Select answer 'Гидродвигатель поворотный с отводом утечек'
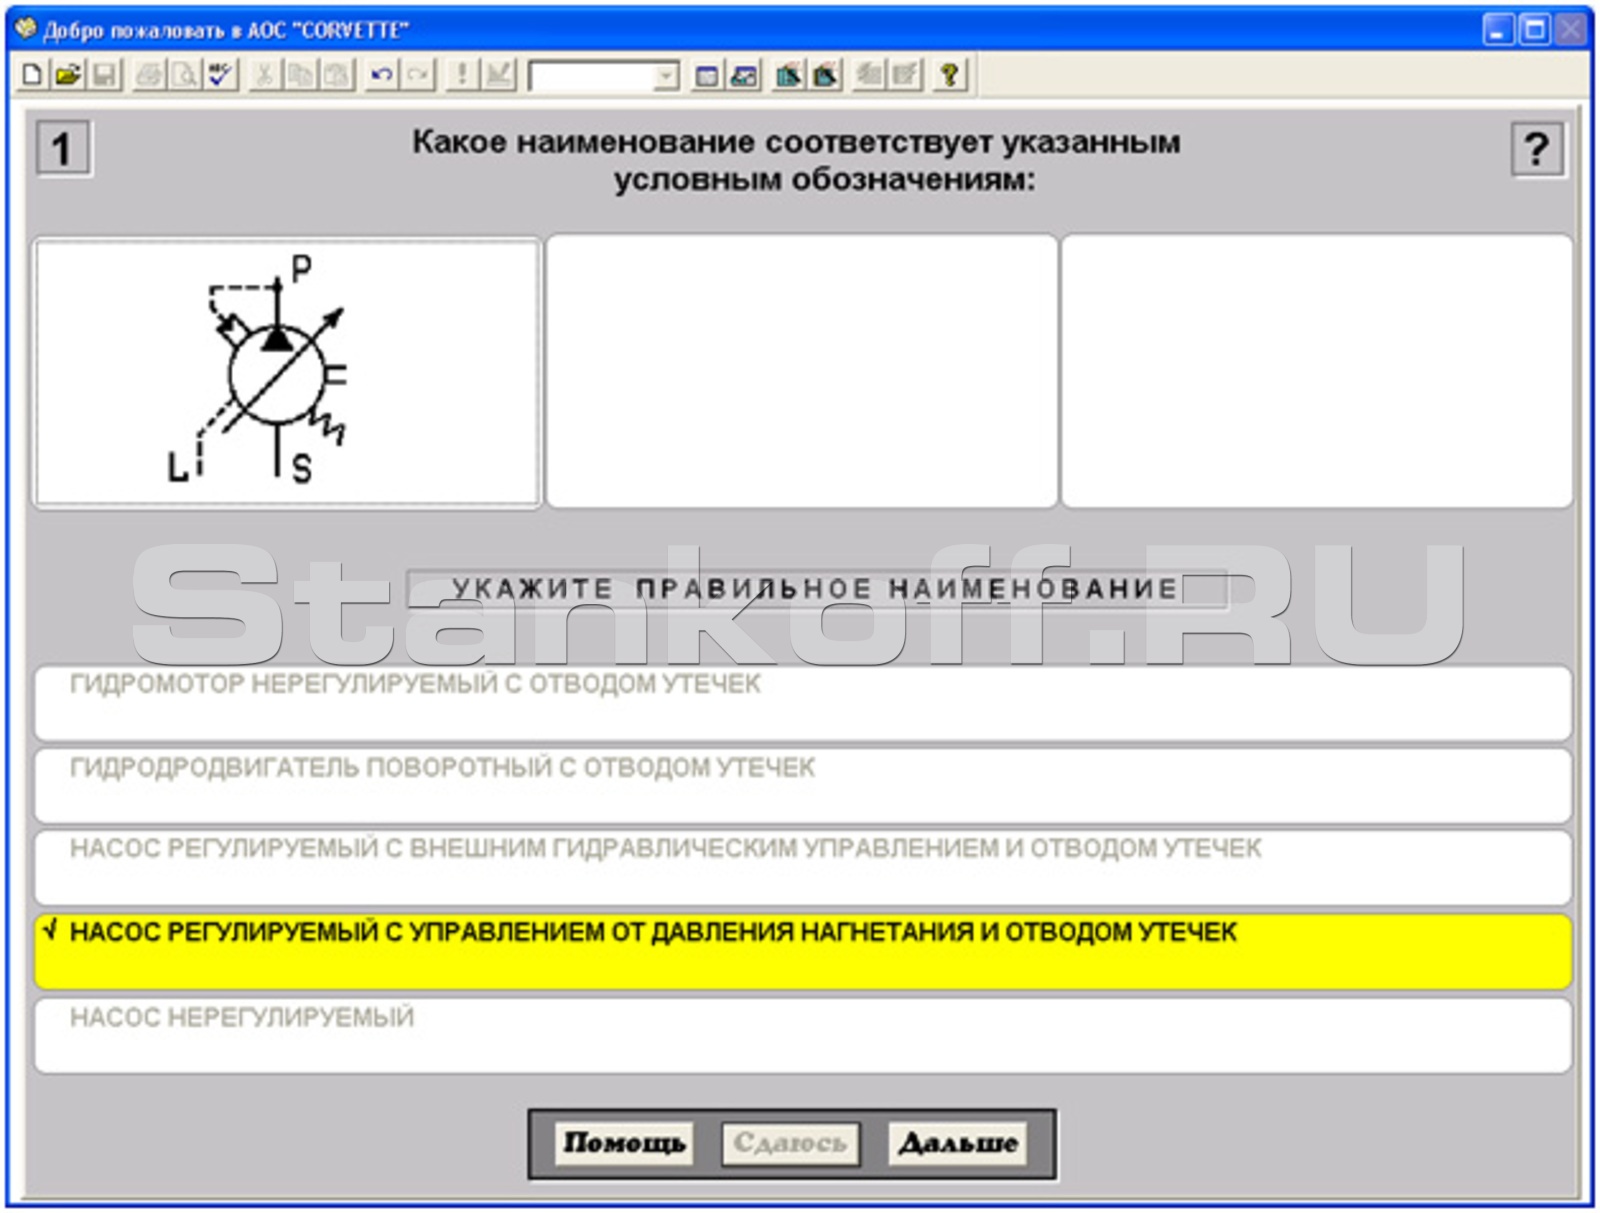 coord(802,786)
